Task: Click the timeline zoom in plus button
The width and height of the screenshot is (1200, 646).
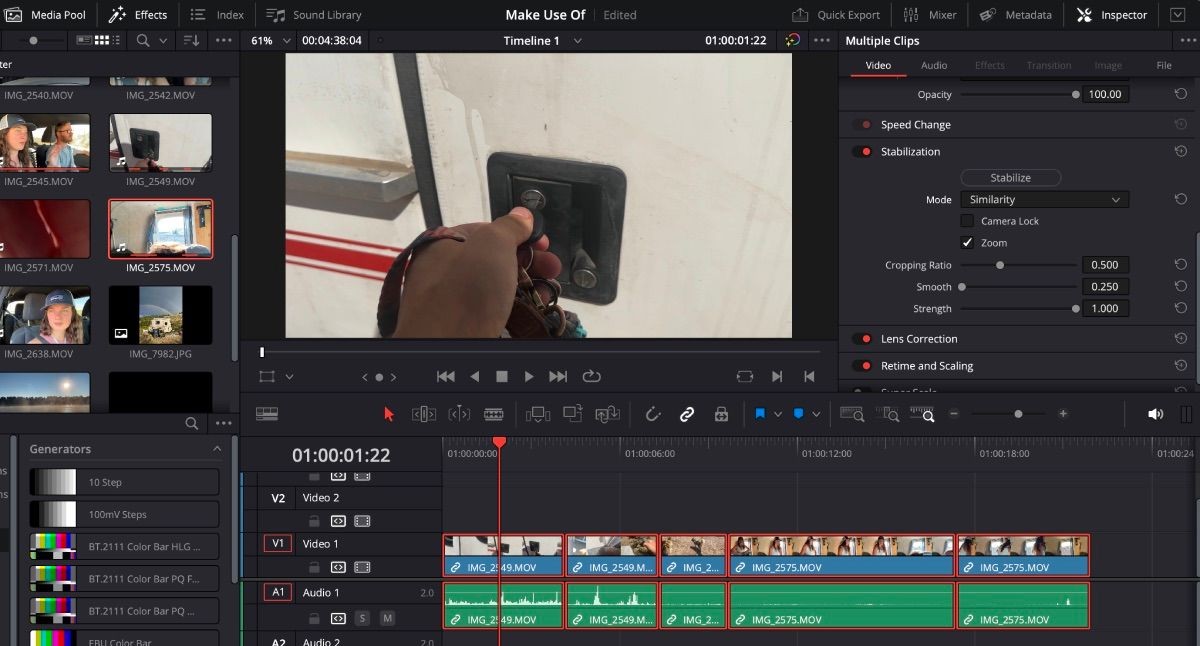Action: point(1063,414)
